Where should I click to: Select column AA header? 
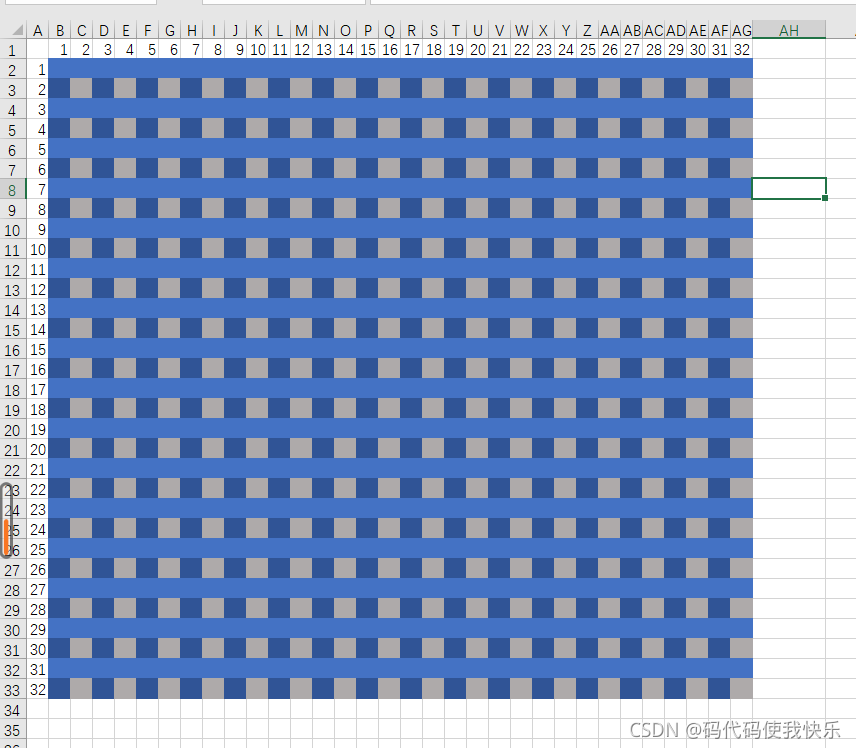(609, 31)
